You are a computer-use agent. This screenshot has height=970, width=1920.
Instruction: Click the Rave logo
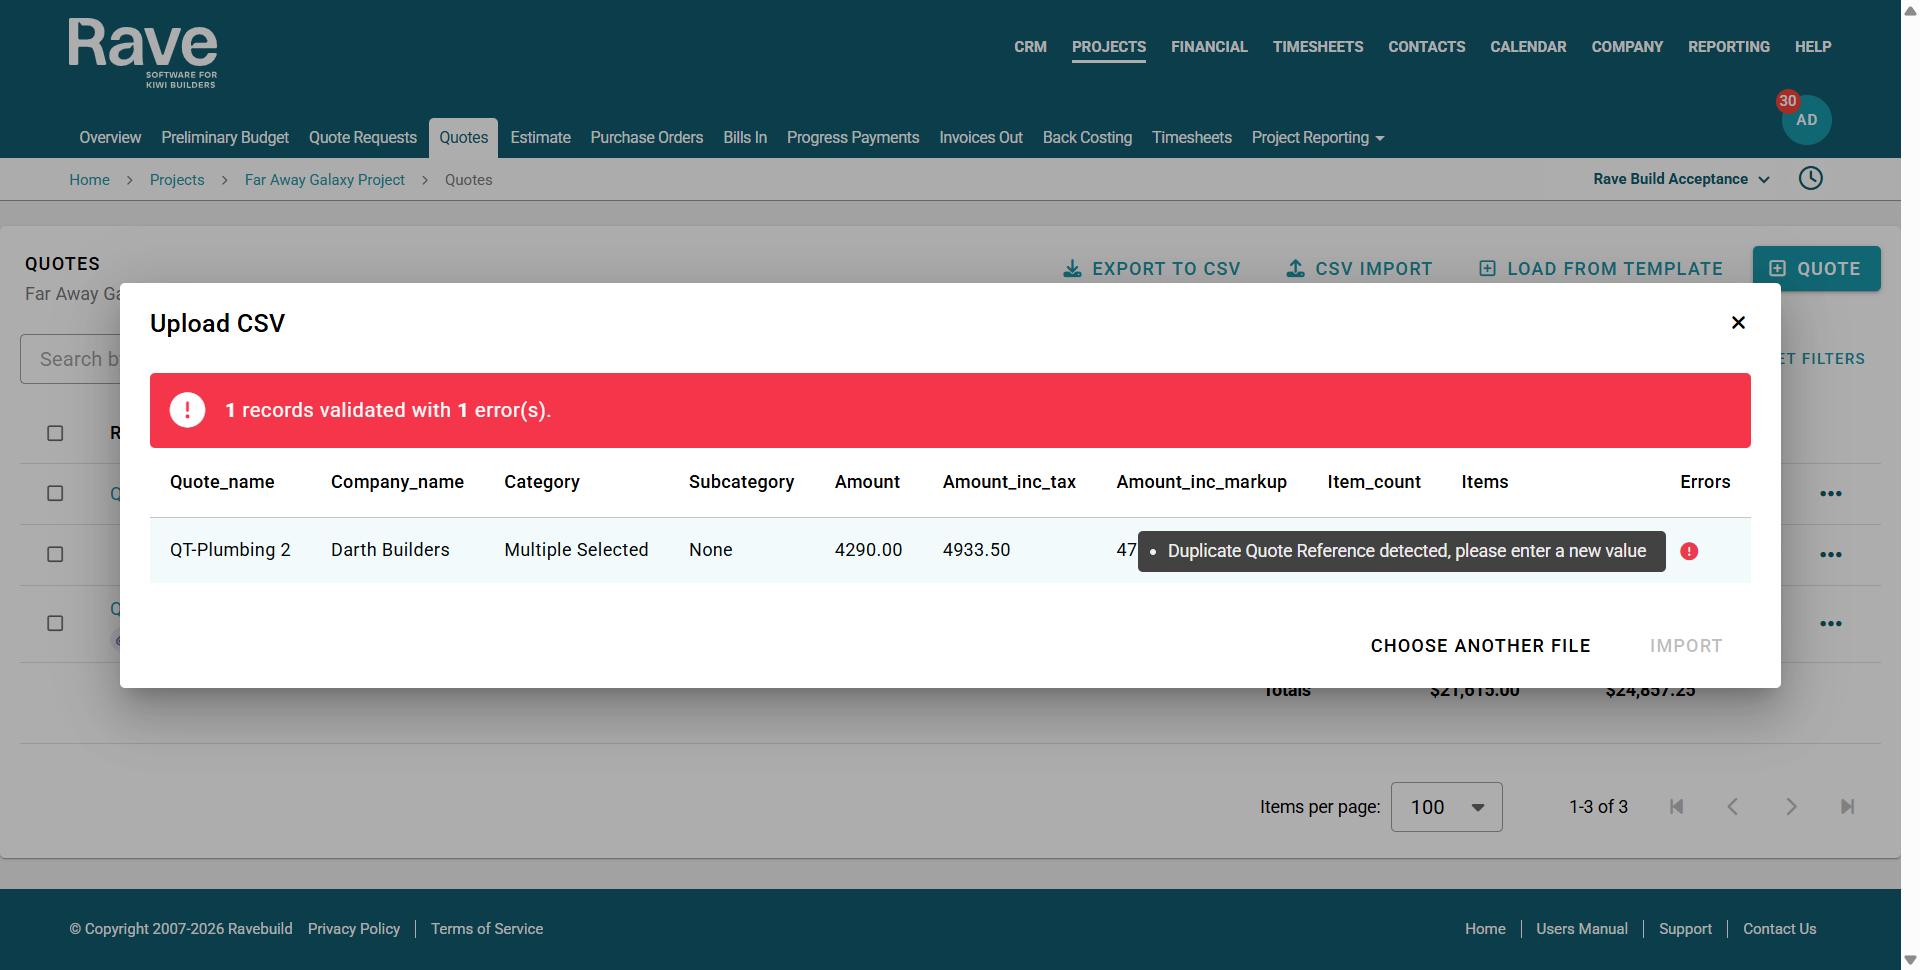(x=143, y=53)
